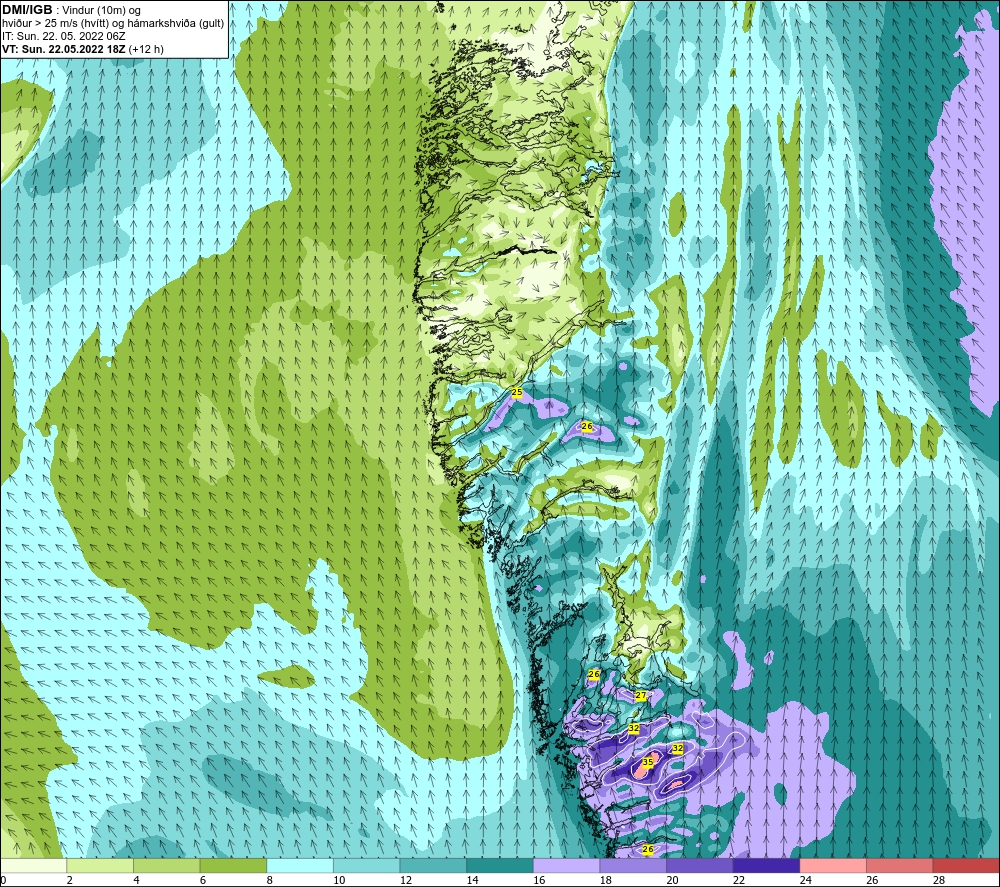Screen dimensions: 1000x887
Task: Select the 12–14 m/s teal swatch
Action: (433, 865)
